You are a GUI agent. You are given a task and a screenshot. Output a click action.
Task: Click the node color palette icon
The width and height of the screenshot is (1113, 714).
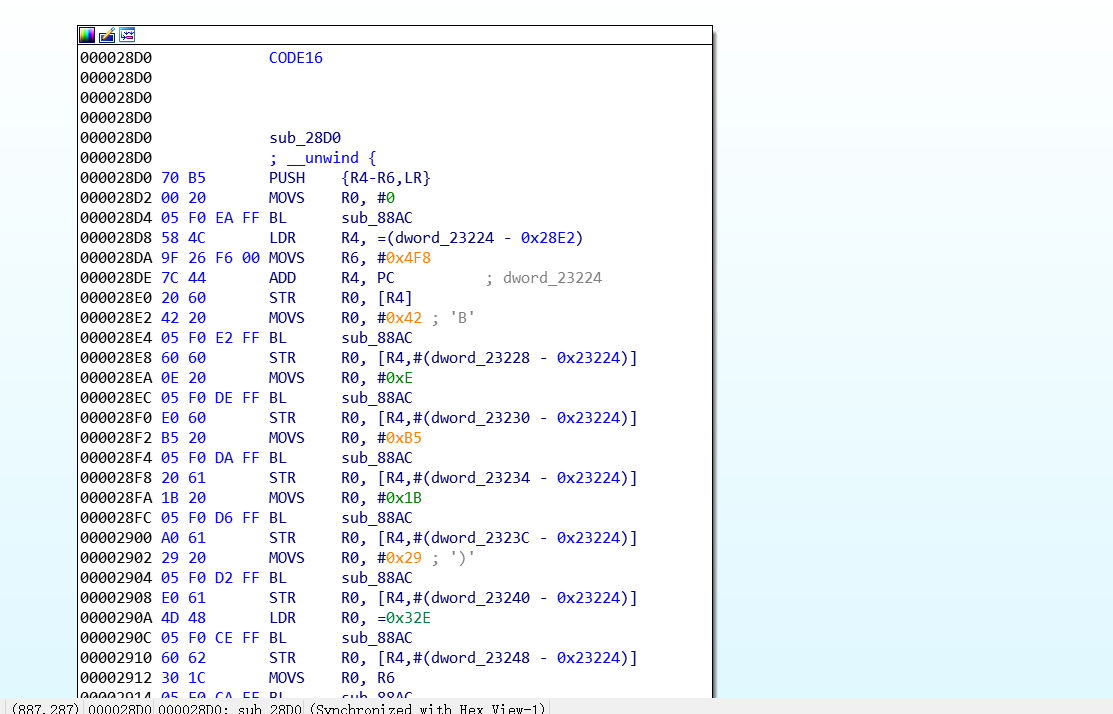click(x=87, y=35)
